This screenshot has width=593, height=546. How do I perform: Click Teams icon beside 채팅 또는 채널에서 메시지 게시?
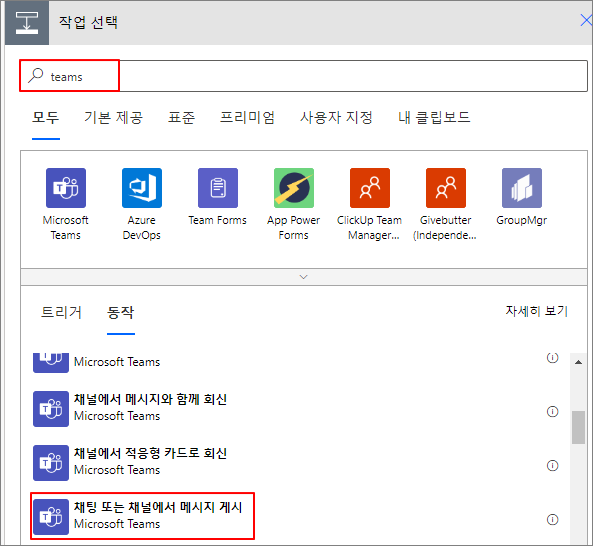[51, 517]
